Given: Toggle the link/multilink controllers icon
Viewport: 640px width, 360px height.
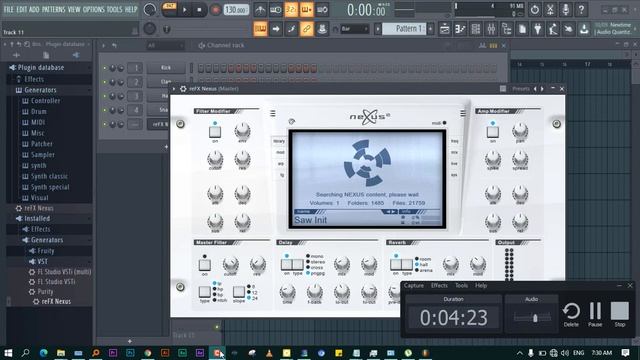Looking at the screenshot, I should pos(307,29).
